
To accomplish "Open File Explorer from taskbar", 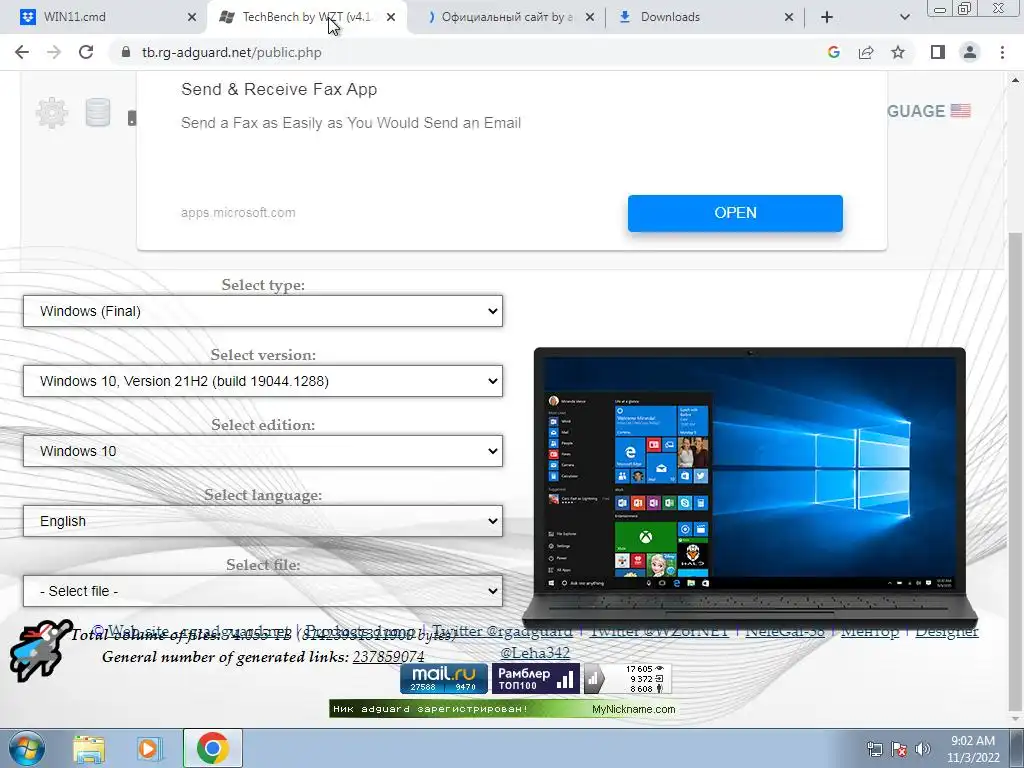I will pos(89,749).
